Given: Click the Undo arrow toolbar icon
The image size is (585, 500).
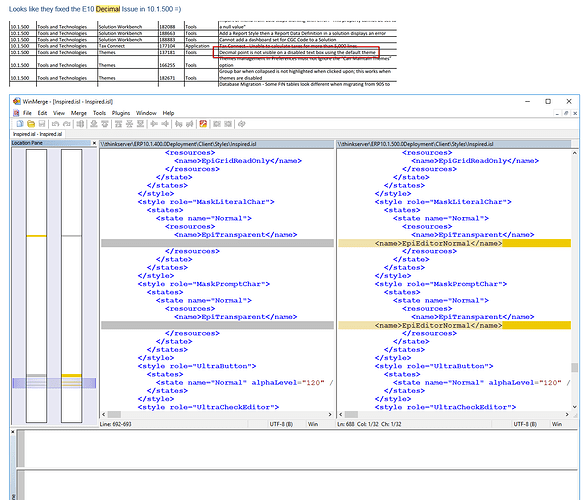Looking at the screenshot, I should pyautogui.click(x=56, y=124).
